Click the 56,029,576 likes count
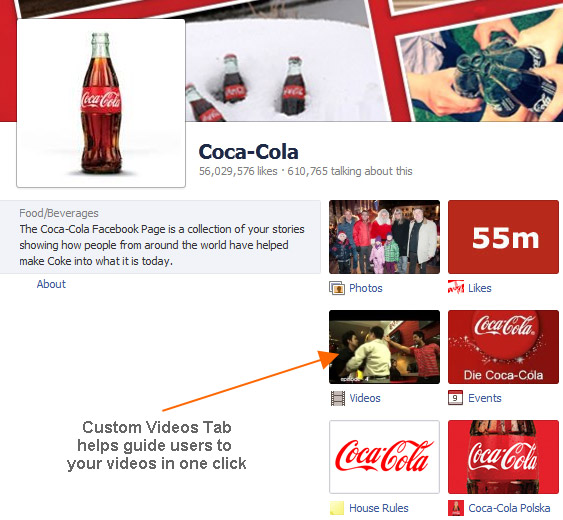Image resolution: width=563 pixels, height=520 pixels. (x=238, y=171)
